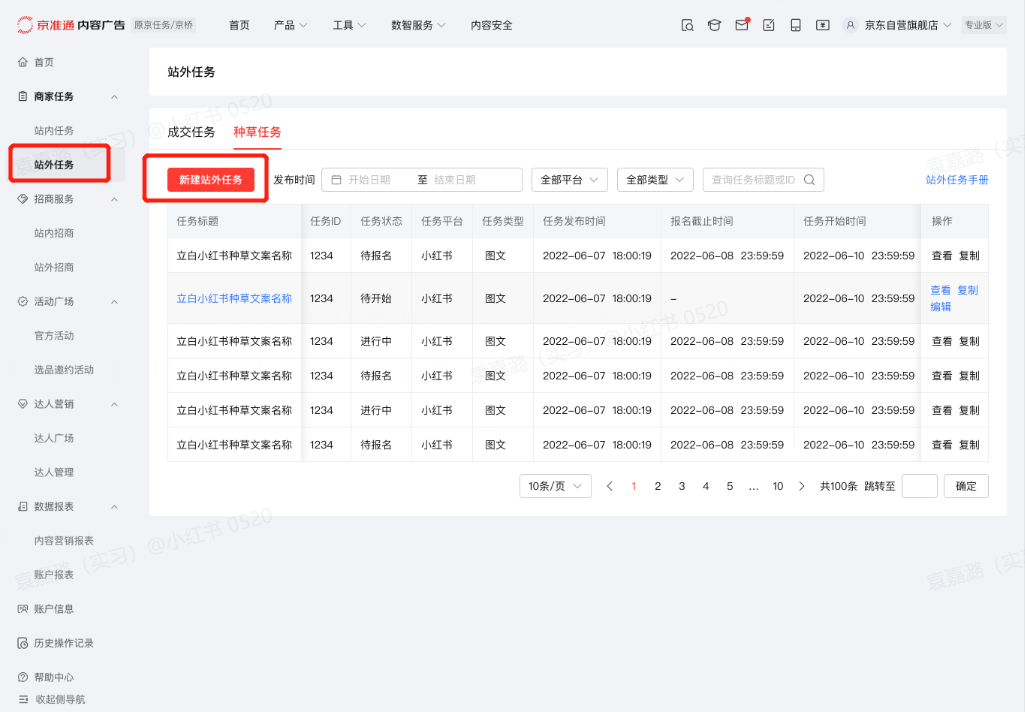Go to the next page with the right arrow
1025x712 pixels.
pyautogui.click(x=801, y=486)
